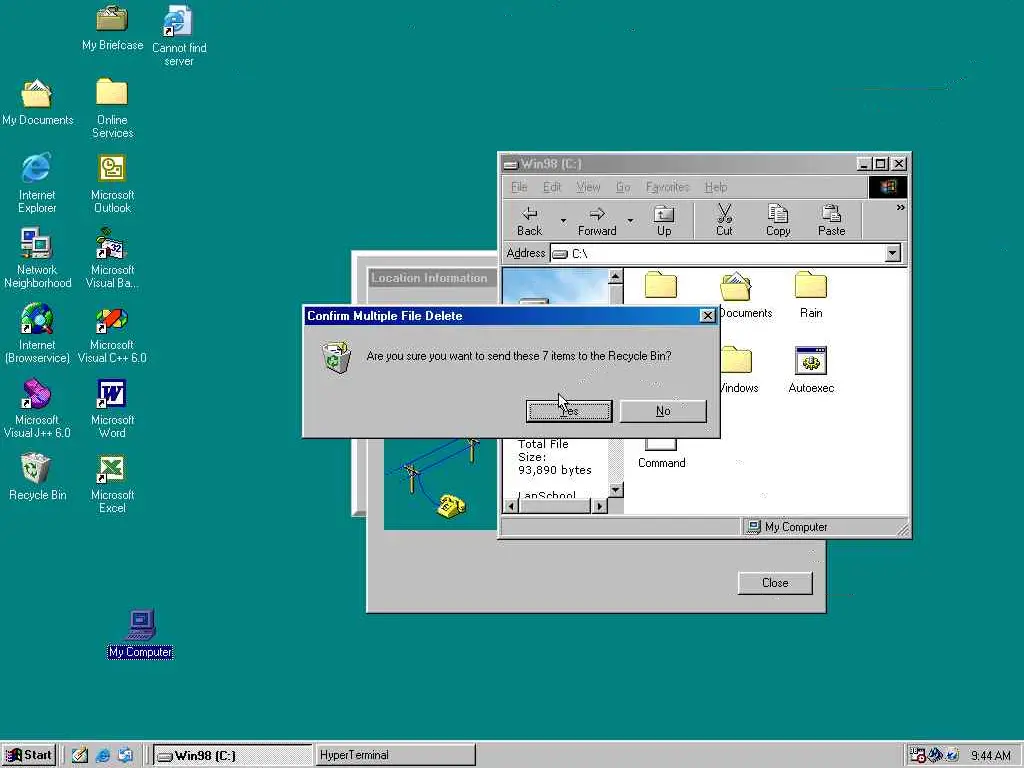Click Show Desktop Quick Launch icon
The height and width of the screenshot is (768, 1024).
pos(80,756)
